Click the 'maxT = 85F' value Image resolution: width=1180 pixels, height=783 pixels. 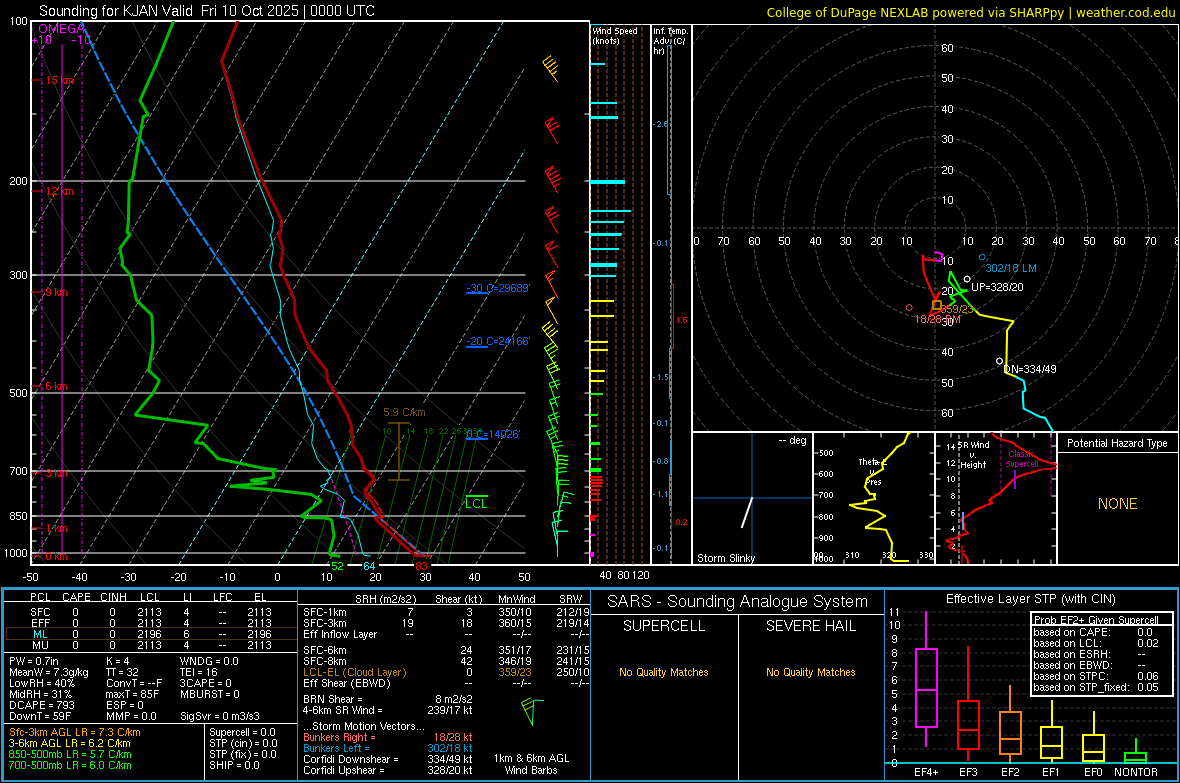132,694
